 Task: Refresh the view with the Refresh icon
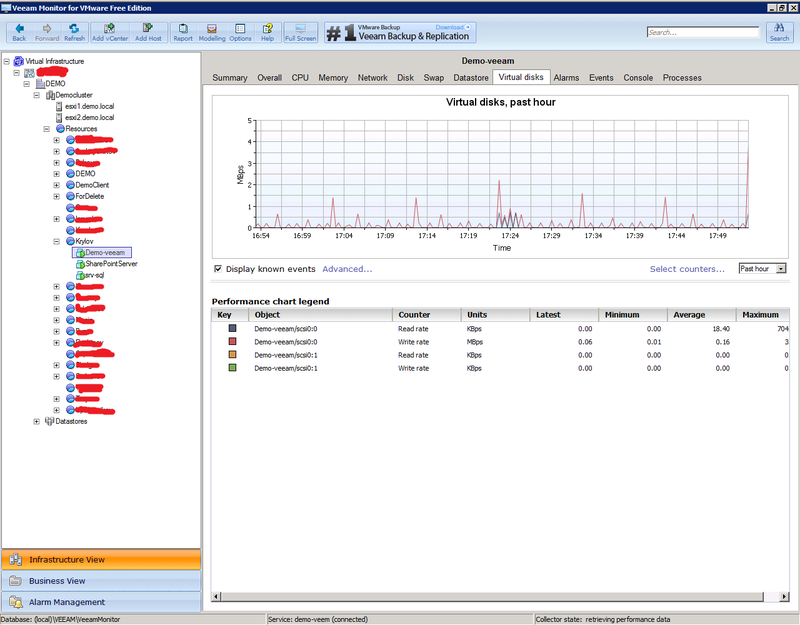(x=74, y=32)
